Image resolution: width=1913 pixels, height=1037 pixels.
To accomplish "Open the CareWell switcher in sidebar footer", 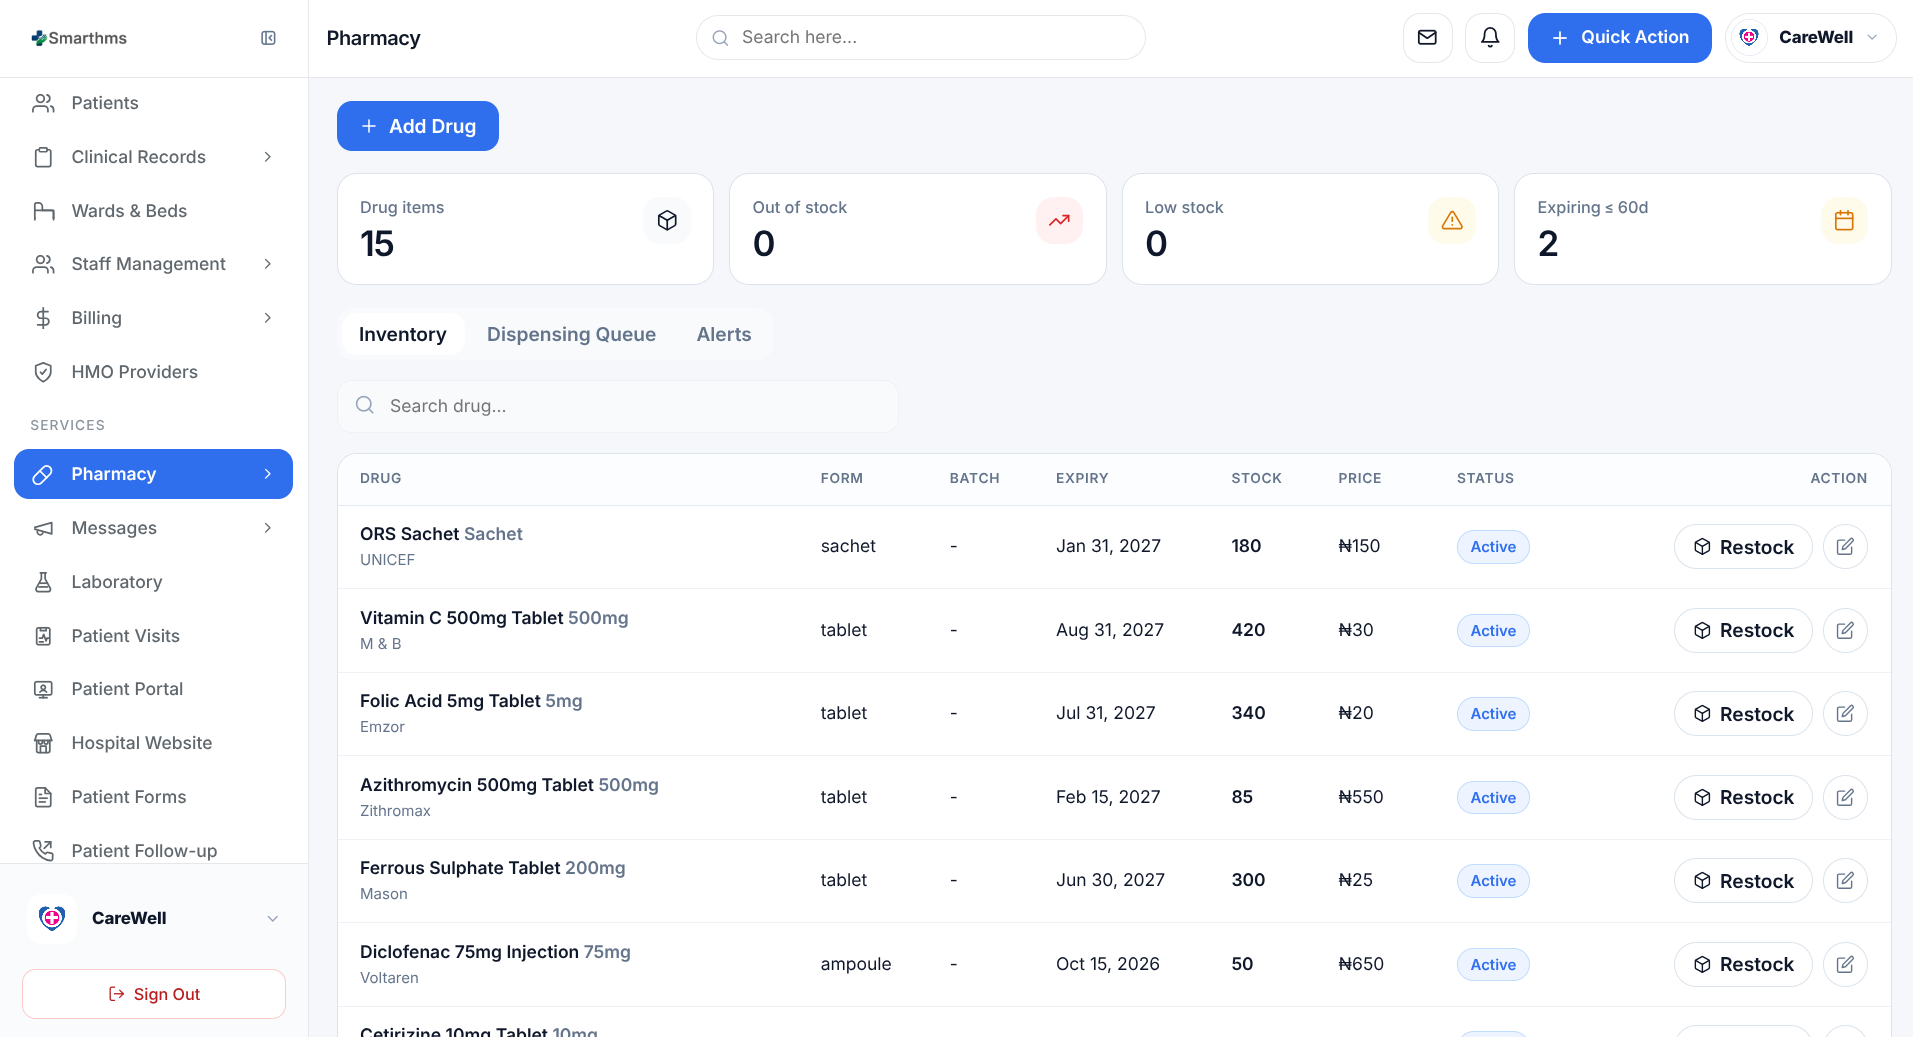I will [153, 918].
